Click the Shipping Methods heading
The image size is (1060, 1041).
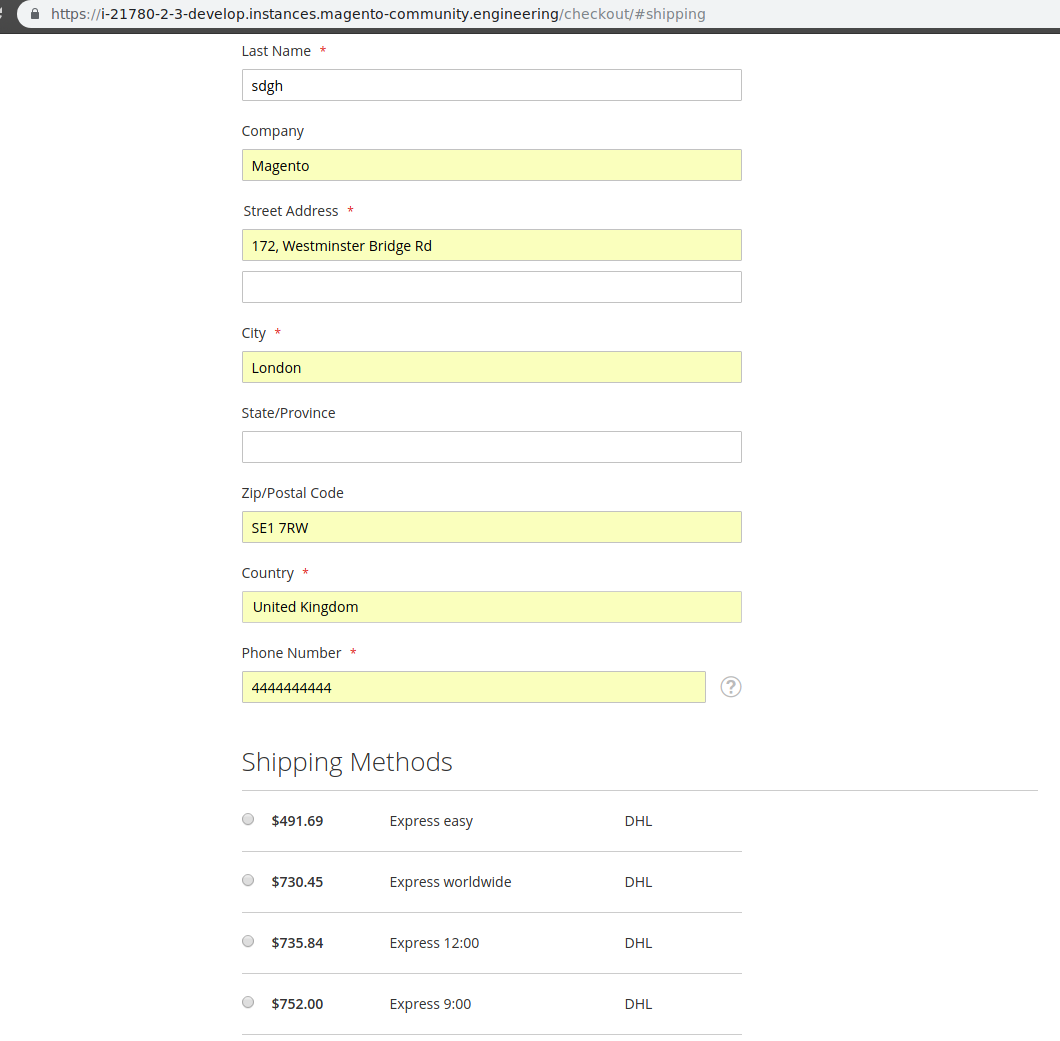coord(346,762)
